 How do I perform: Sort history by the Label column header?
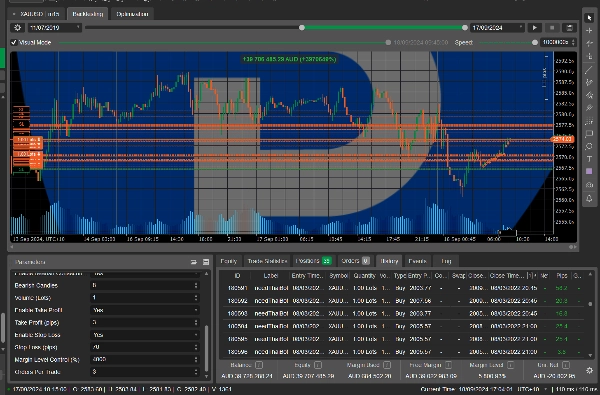271,276
